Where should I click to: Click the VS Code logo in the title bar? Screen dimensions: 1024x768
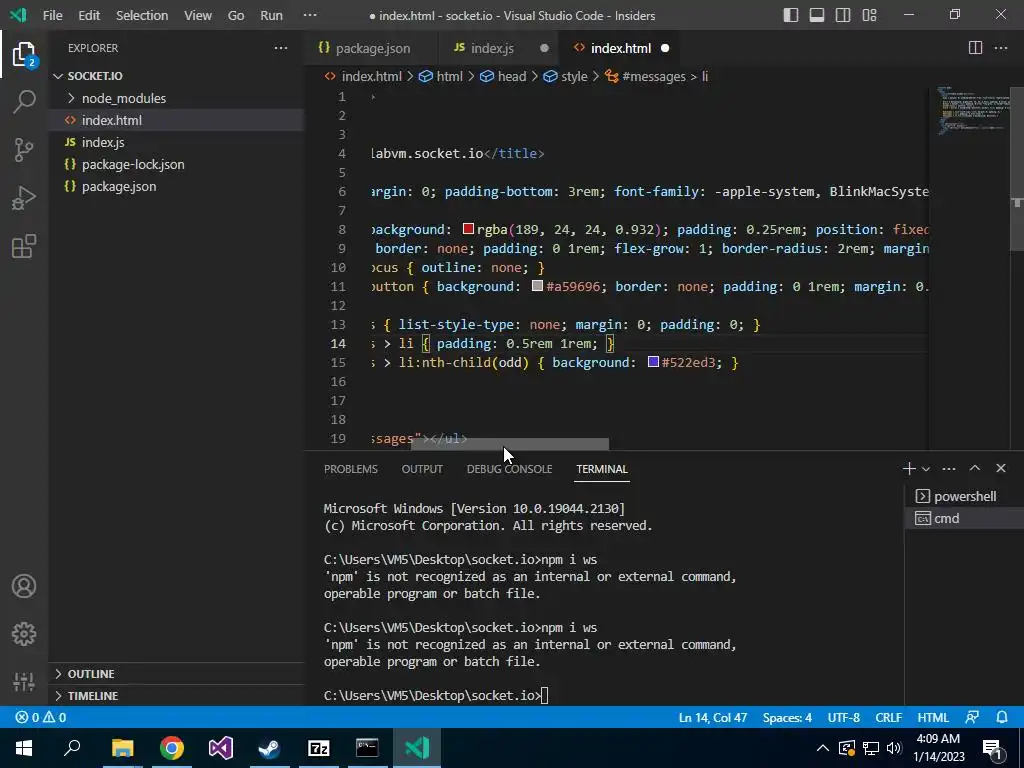(18, 15)
